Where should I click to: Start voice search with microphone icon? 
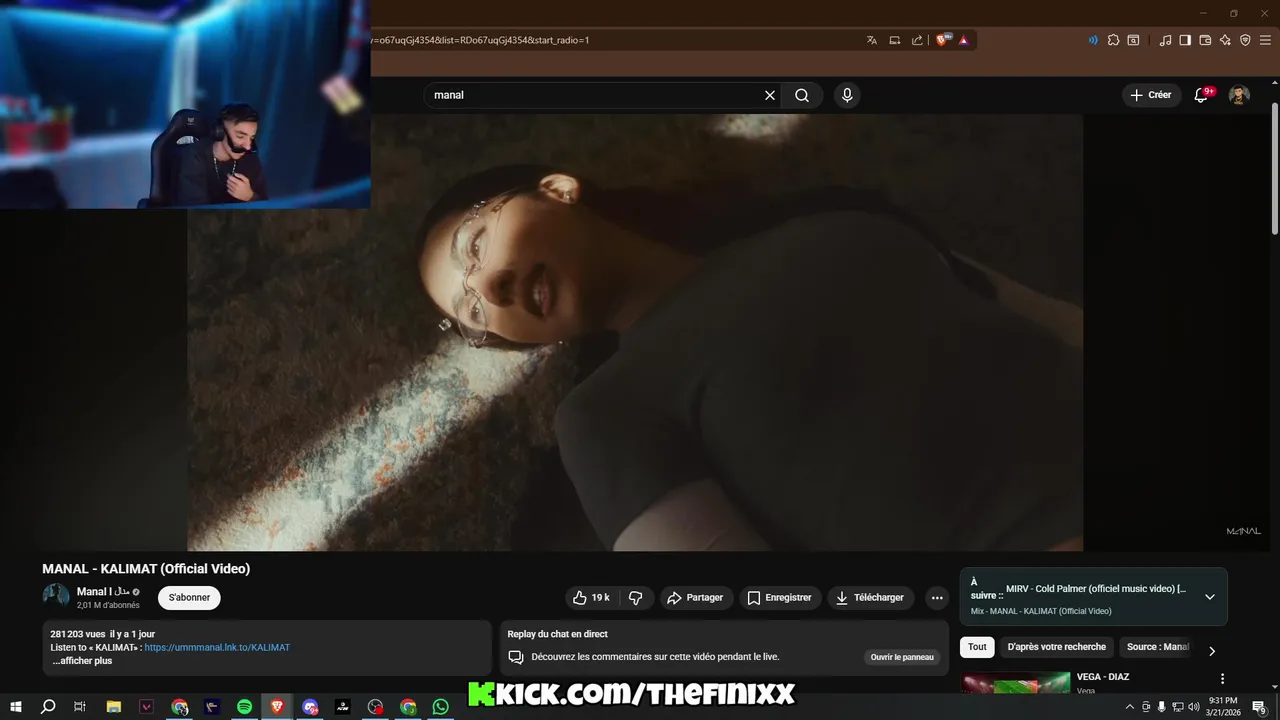(x=847, y=95)
